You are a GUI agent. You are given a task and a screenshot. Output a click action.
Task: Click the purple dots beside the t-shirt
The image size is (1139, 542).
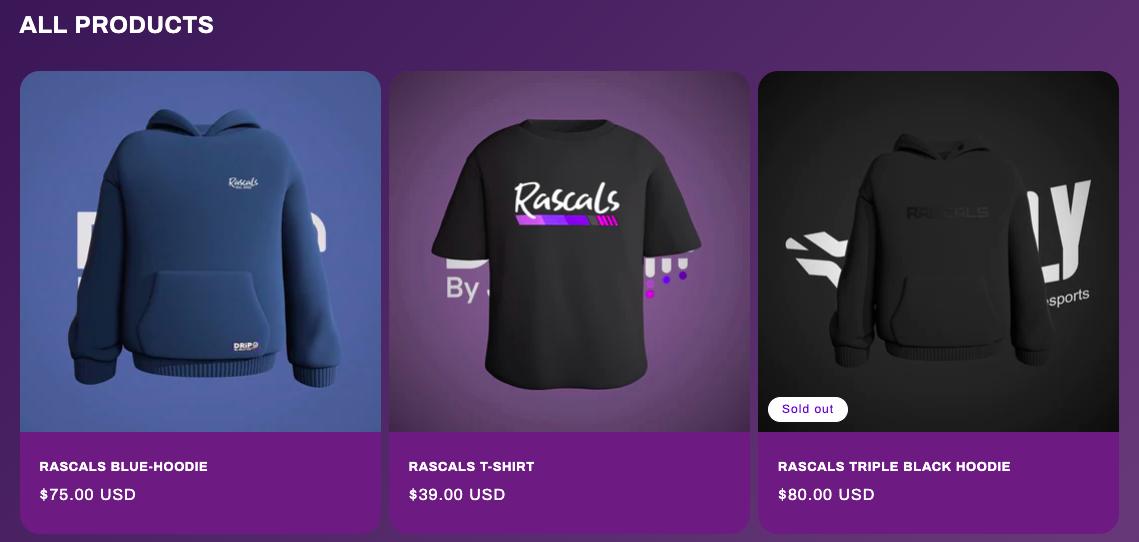click(666, 280)
